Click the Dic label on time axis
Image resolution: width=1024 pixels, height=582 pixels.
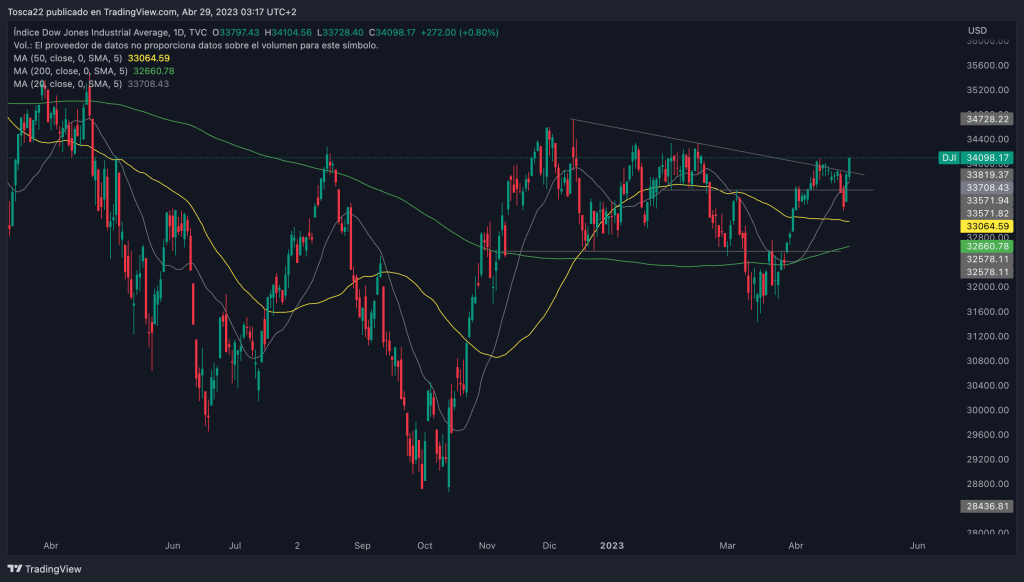pyautogui.click(x=549, y=546)
